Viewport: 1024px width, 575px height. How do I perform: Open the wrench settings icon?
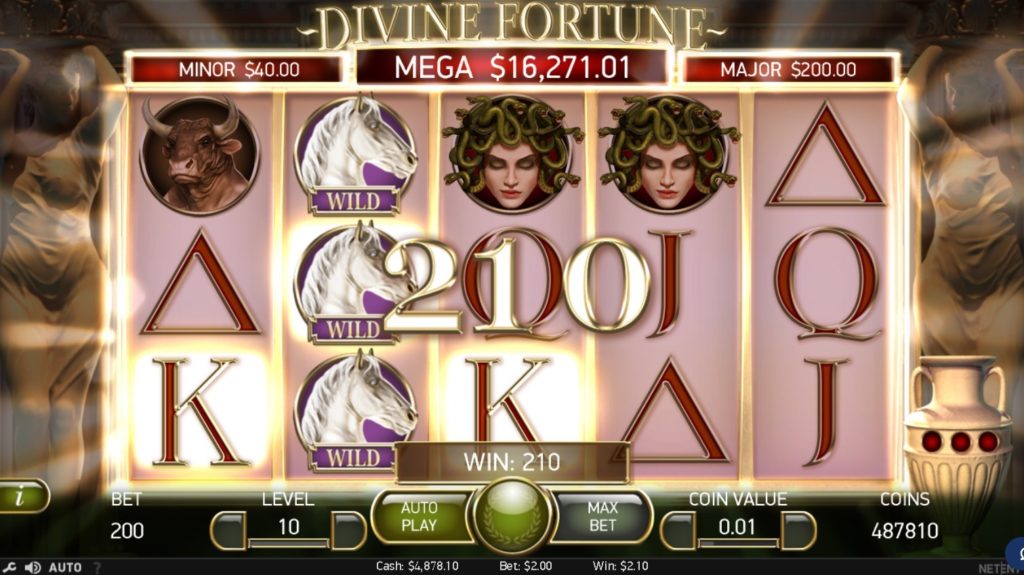8,567
